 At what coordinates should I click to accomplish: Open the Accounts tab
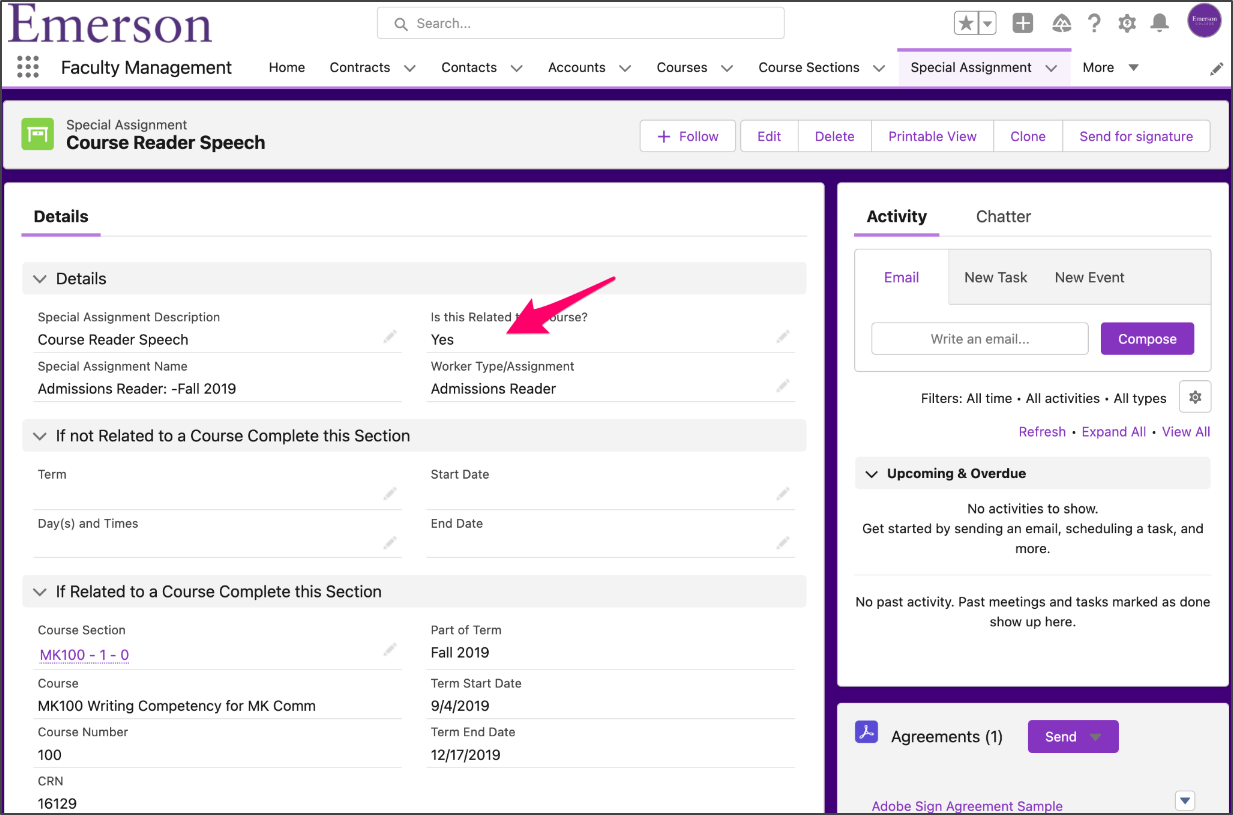pos(577,67)
